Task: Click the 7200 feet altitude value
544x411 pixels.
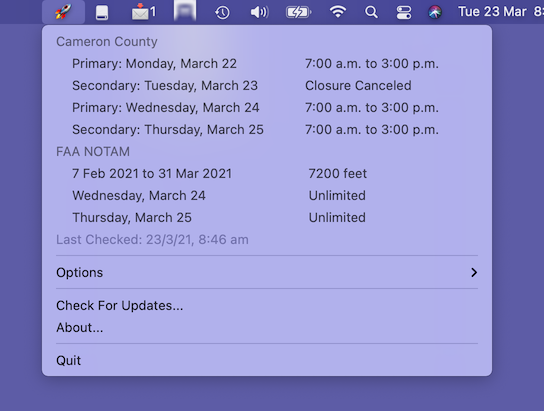Action: pos(337,173)
